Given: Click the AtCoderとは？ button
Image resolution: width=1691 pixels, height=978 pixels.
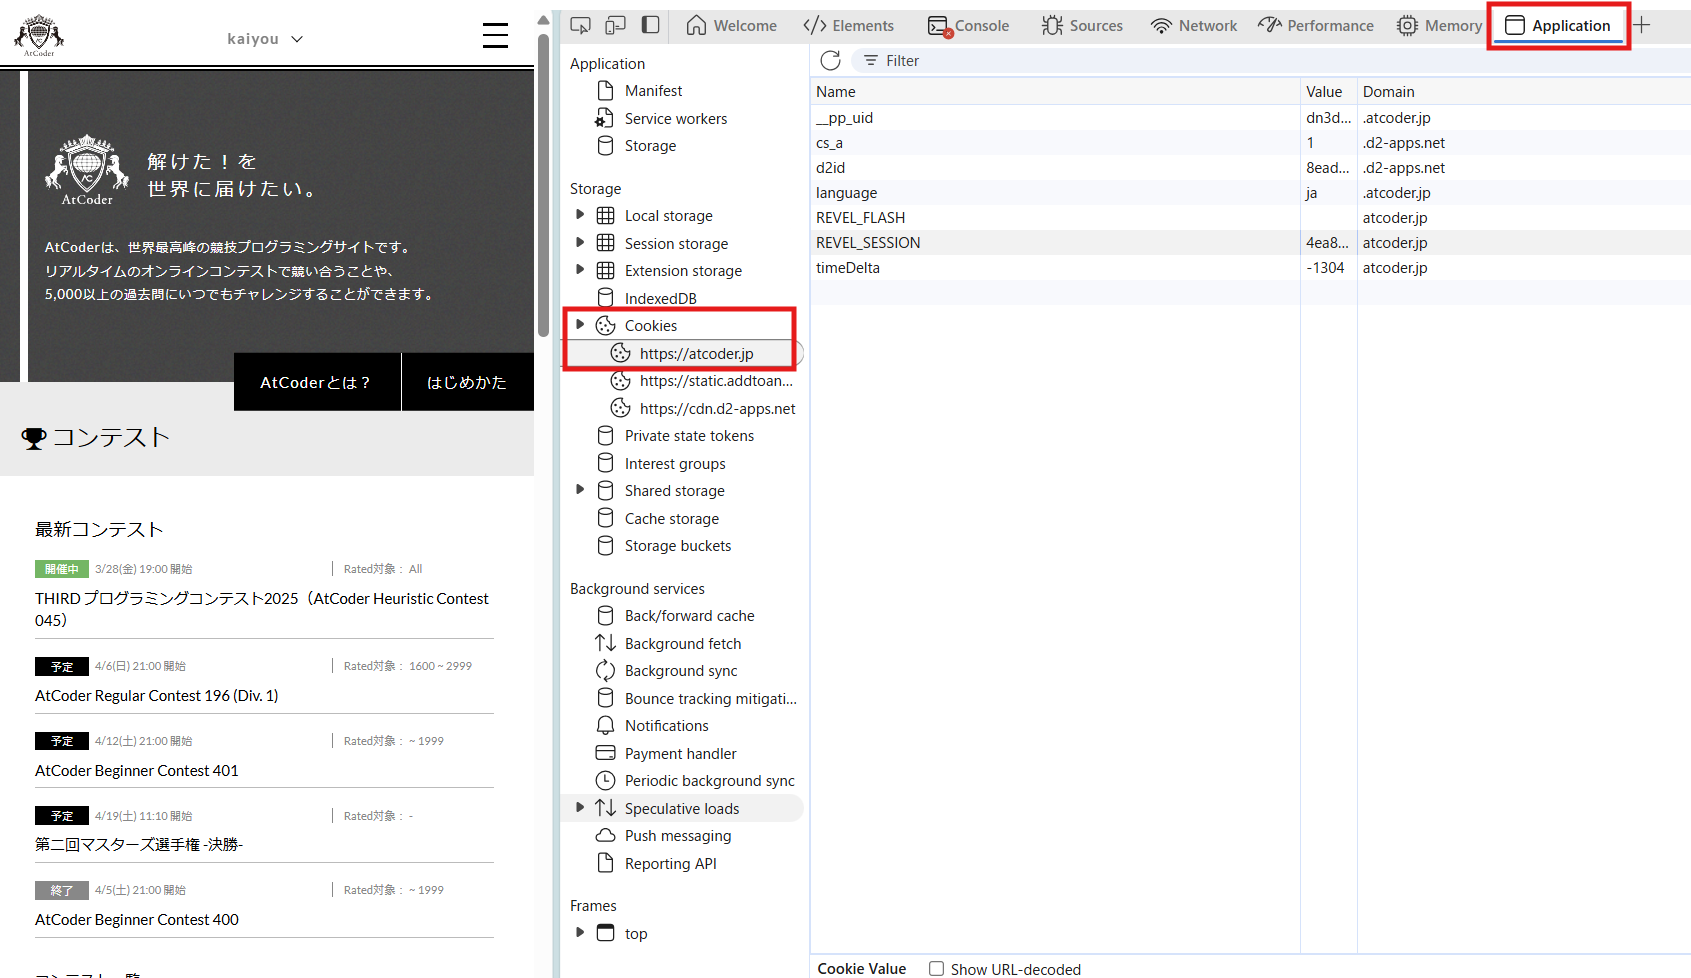Looking at the screenshot, I should click(x=316, y=382).
